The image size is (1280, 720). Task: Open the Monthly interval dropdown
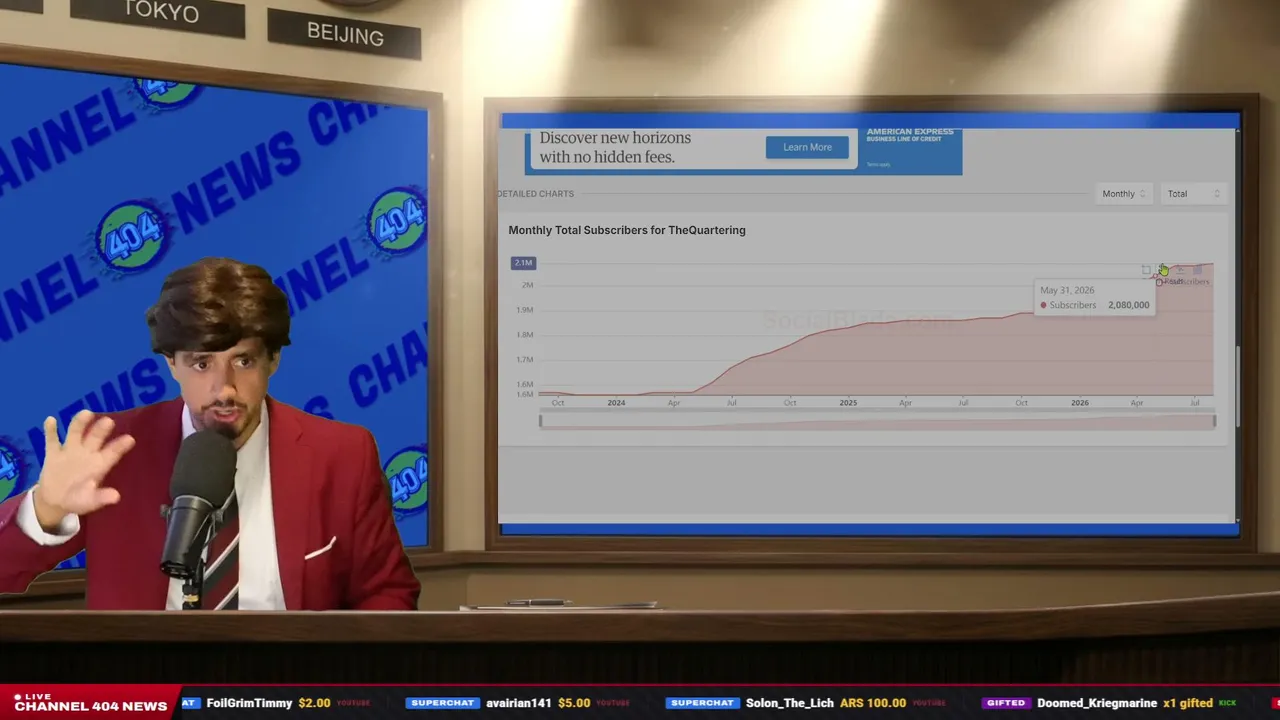click(1124, 194)
